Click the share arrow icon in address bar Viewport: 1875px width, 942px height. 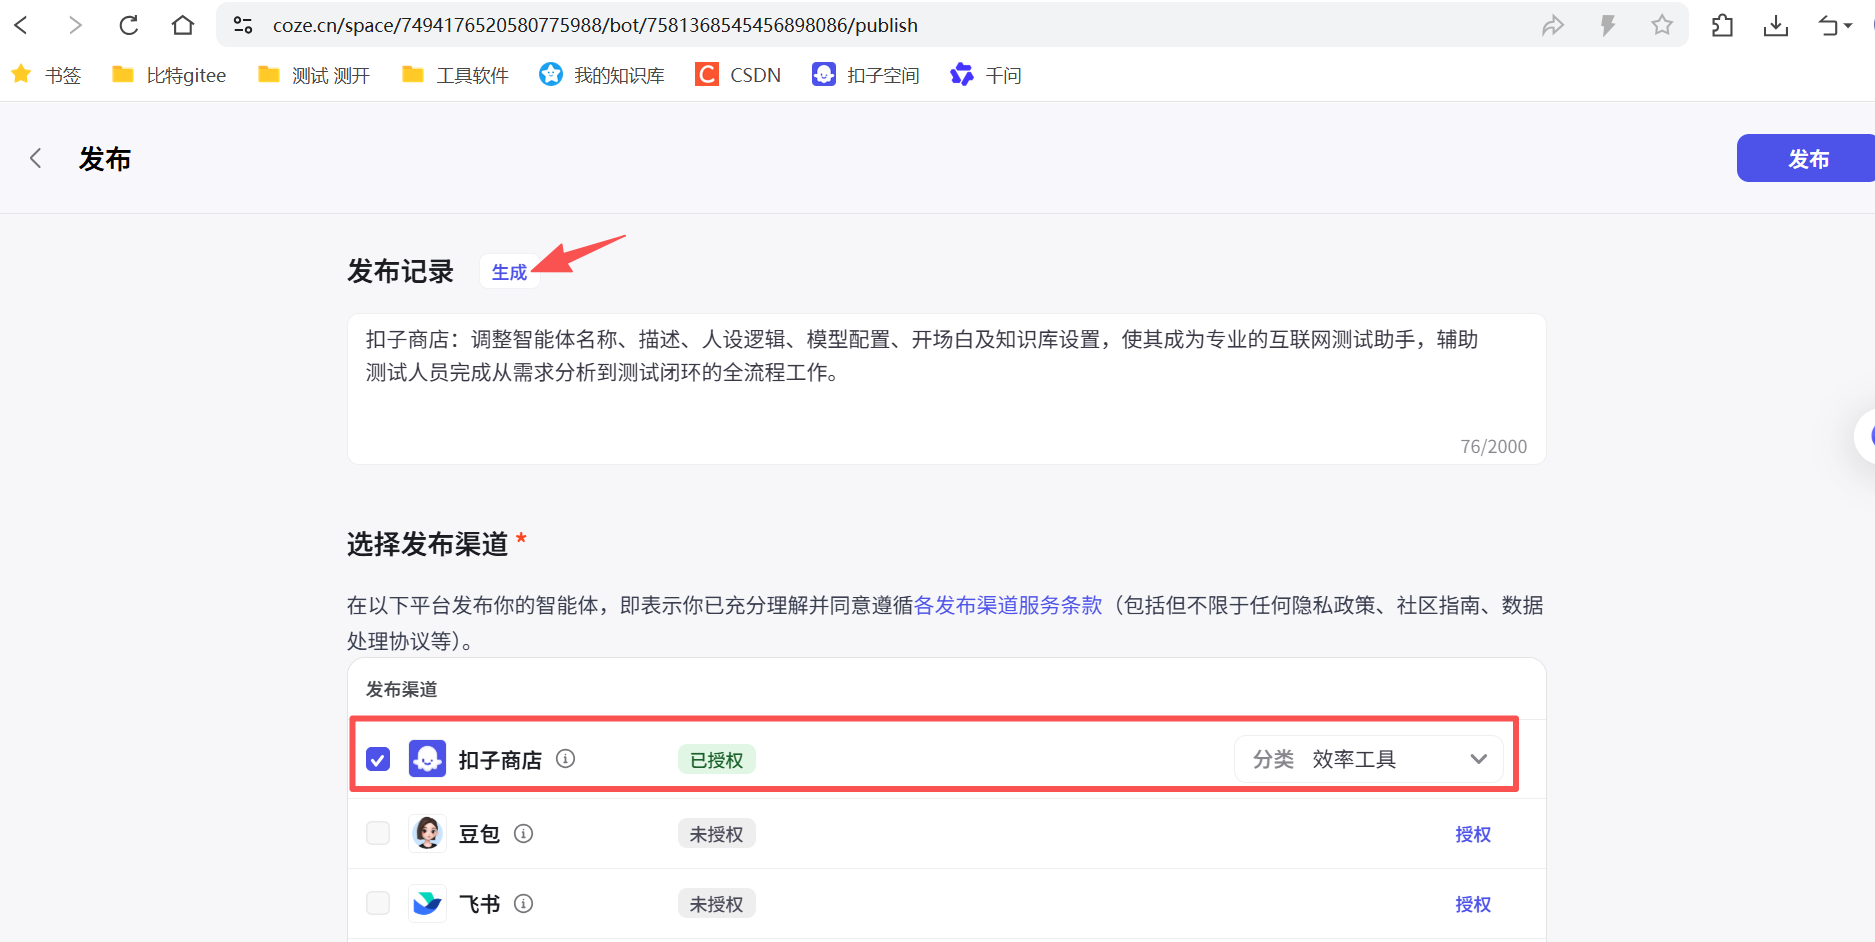click(x=1553, y=25)
